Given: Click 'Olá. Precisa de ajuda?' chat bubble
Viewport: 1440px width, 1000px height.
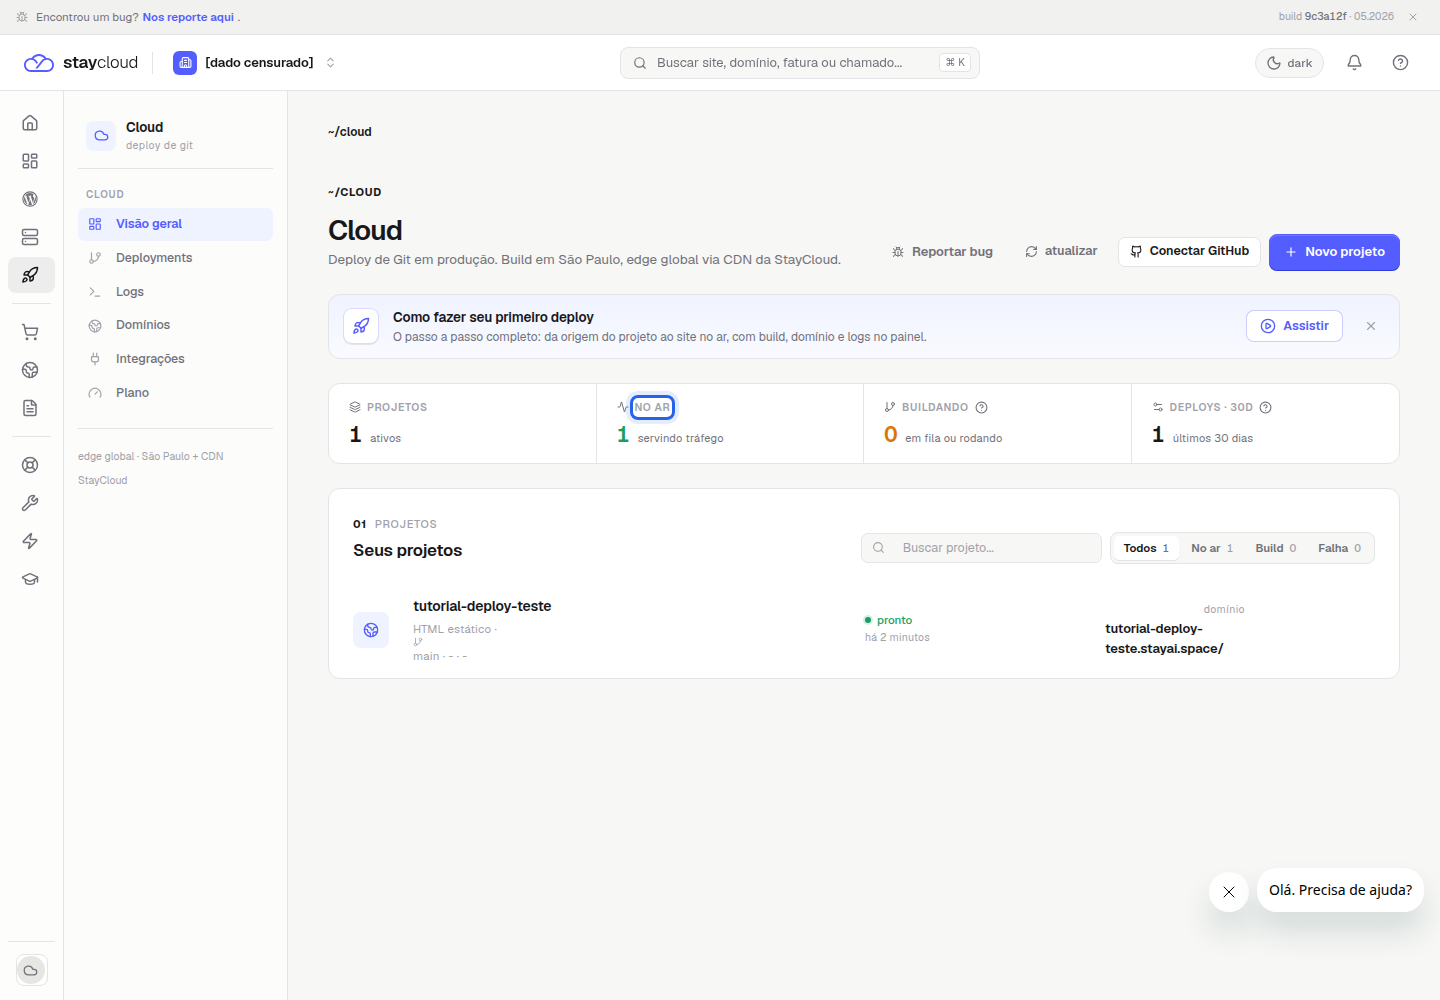Looking at the screenshot, I should coord(1340,890).
